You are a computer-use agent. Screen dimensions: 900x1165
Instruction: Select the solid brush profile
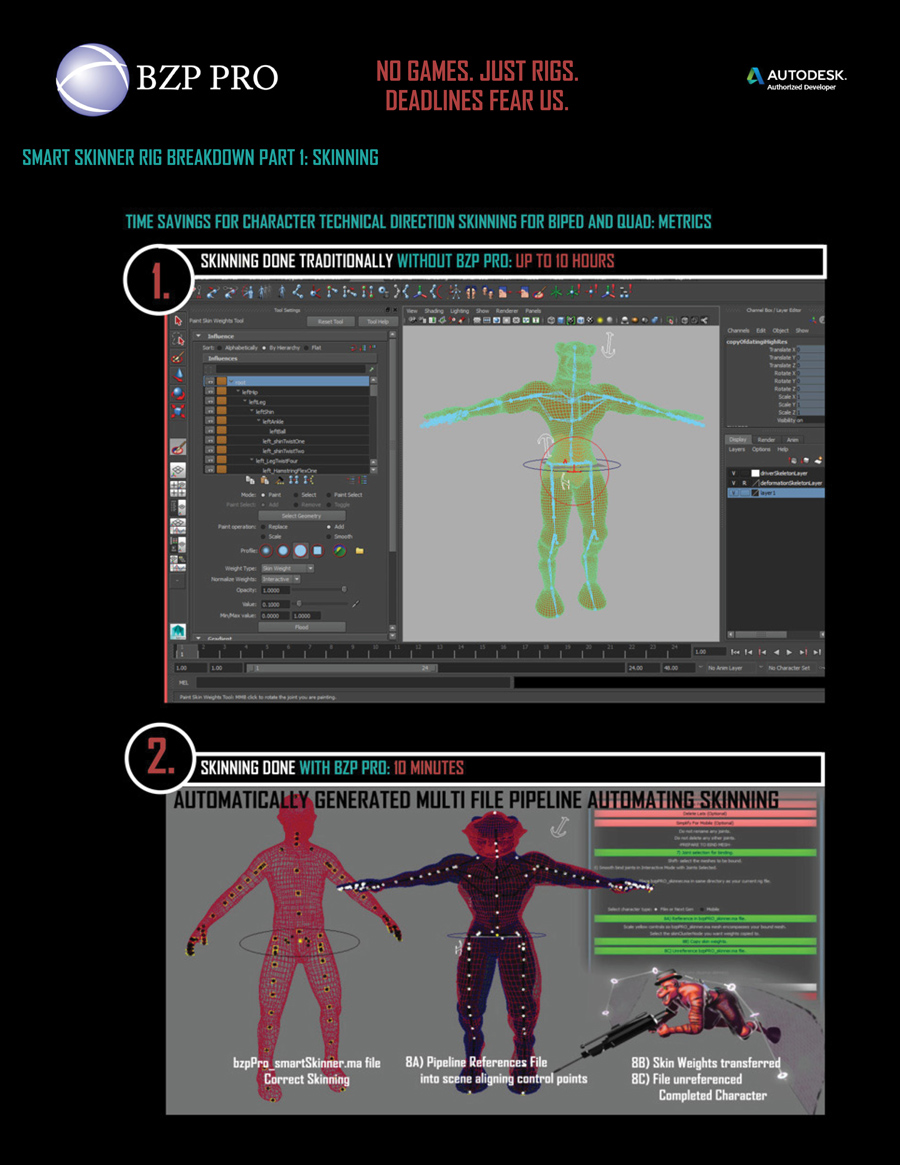pos(300,551)
